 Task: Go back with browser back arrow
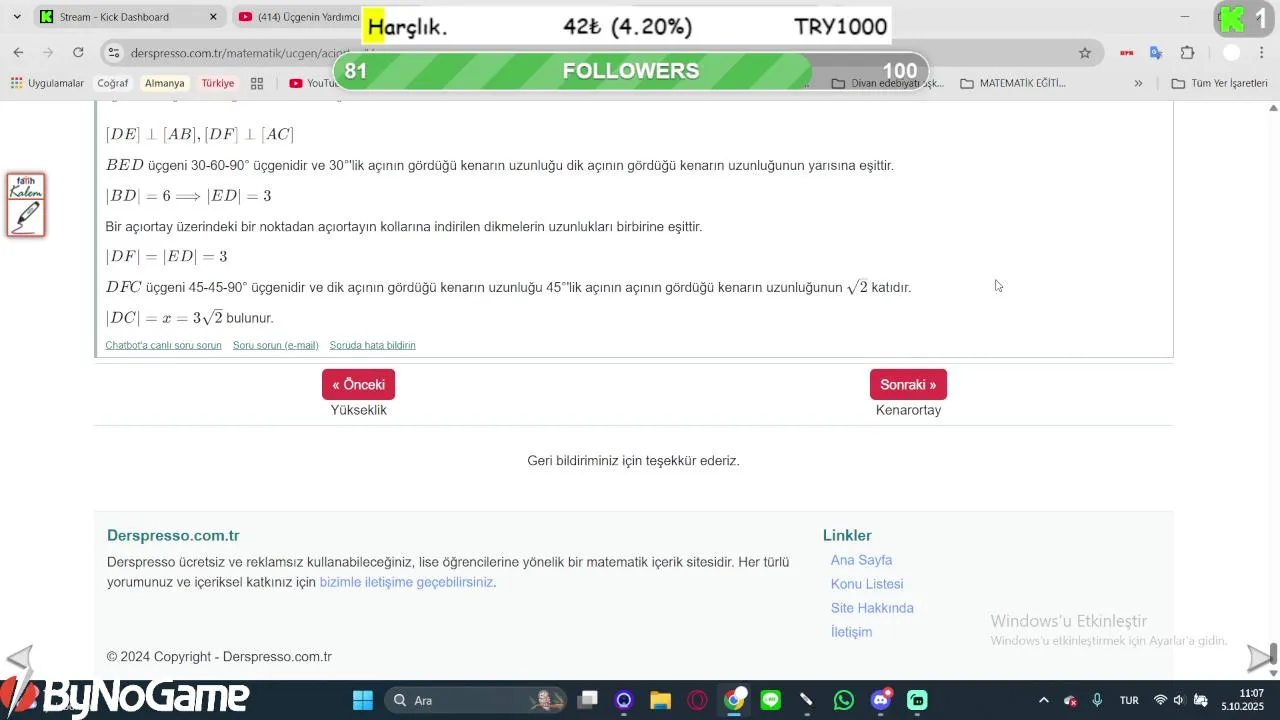coord(18,53)
